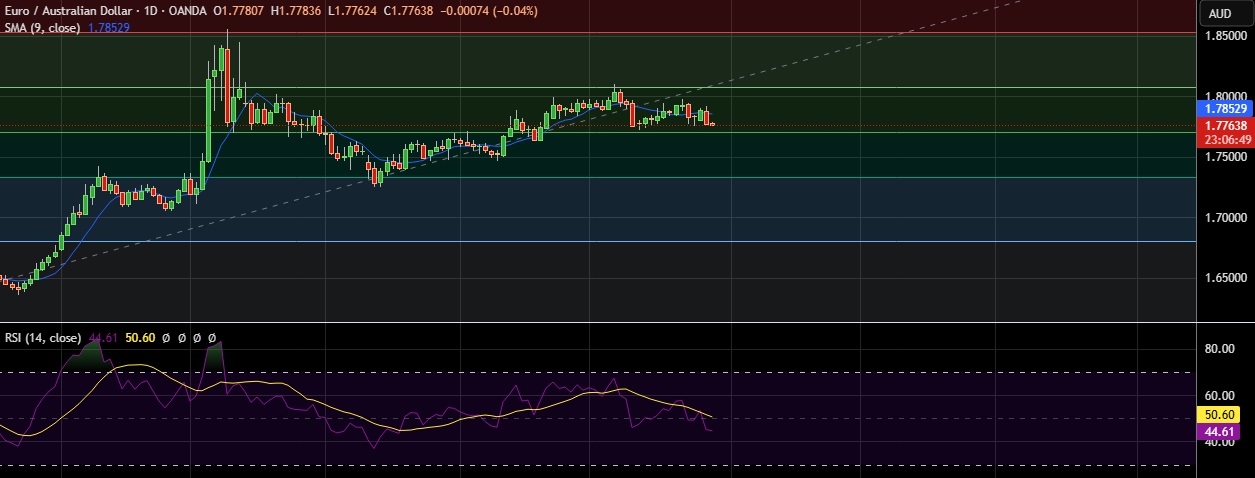Click the red 1.77638 current price label
This screenshot has height=478, width=1255.
1224,125
